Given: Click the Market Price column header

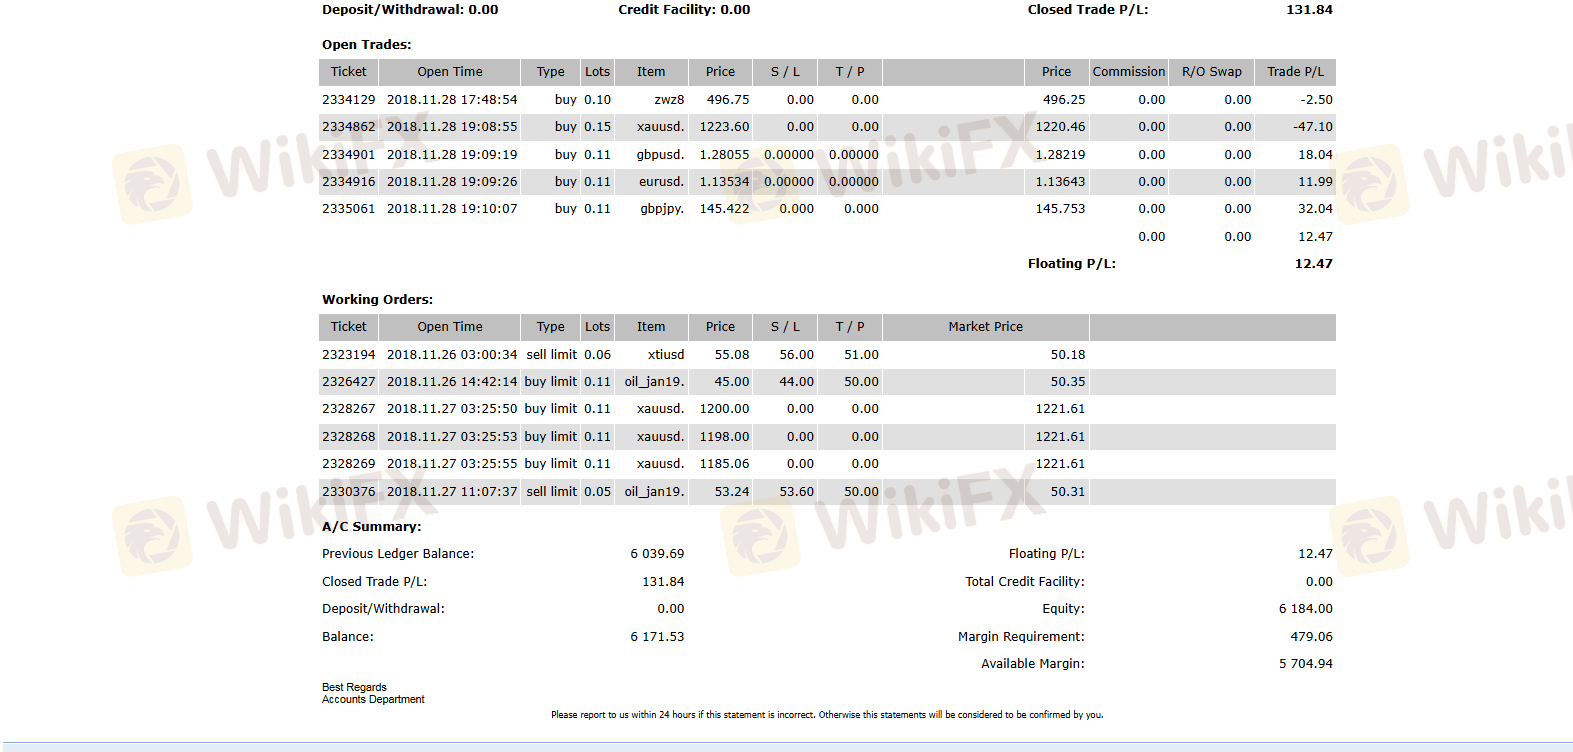Looking at the screenshot, I should 985,327.
